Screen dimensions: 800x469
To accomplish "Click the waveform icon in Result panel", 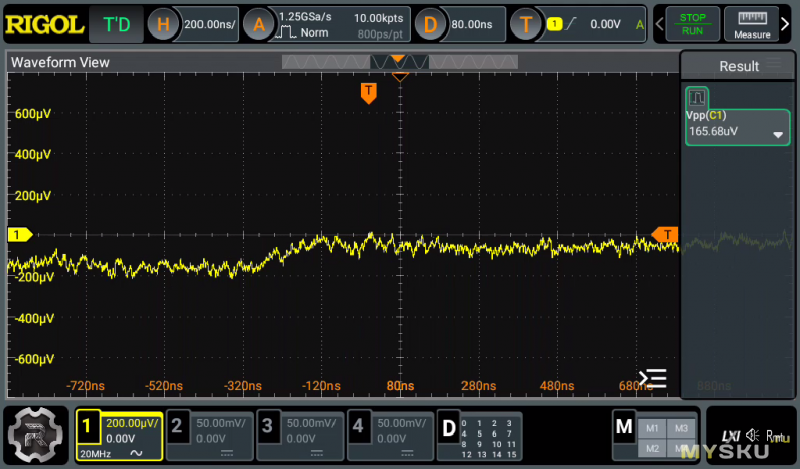I will 697,98.
